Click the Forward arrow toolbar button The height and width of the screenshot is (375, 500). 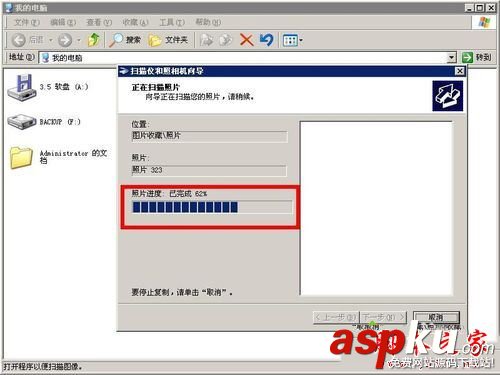tap(65, 40)
